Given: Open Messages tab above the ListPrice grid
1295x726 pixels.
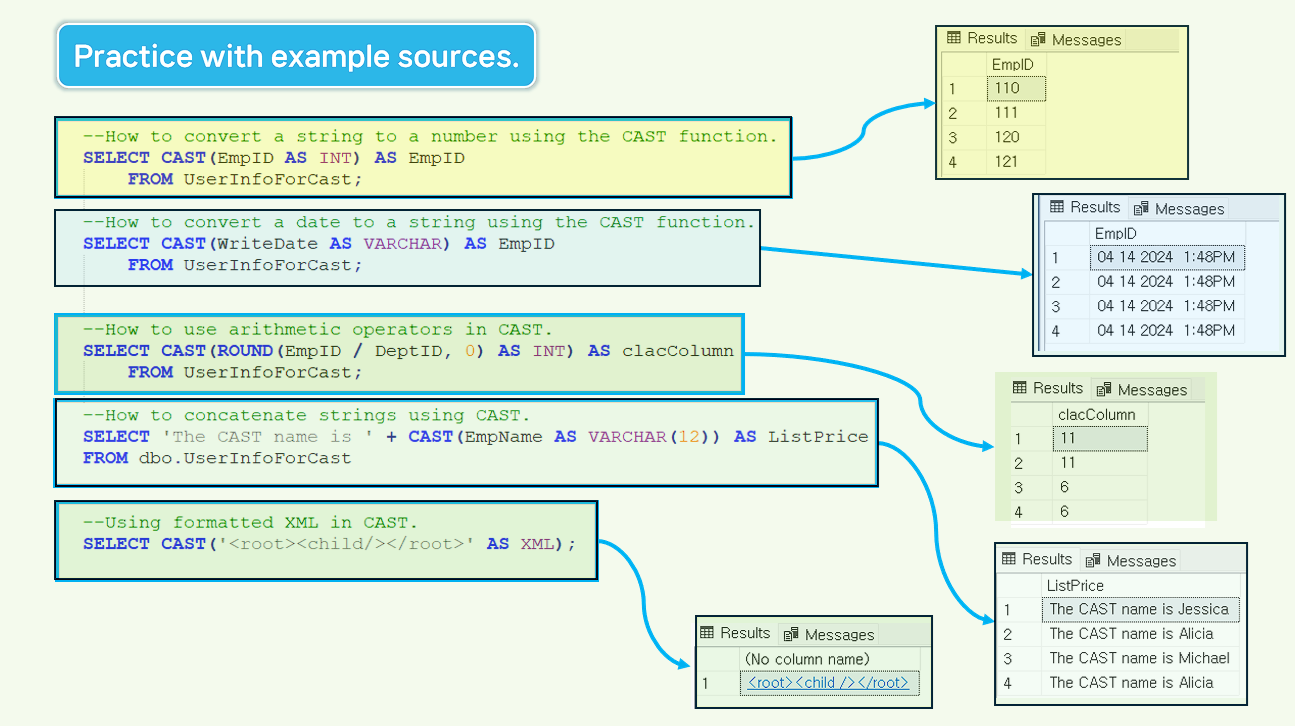Looking at the screenshot, I should coord(1131,560).
